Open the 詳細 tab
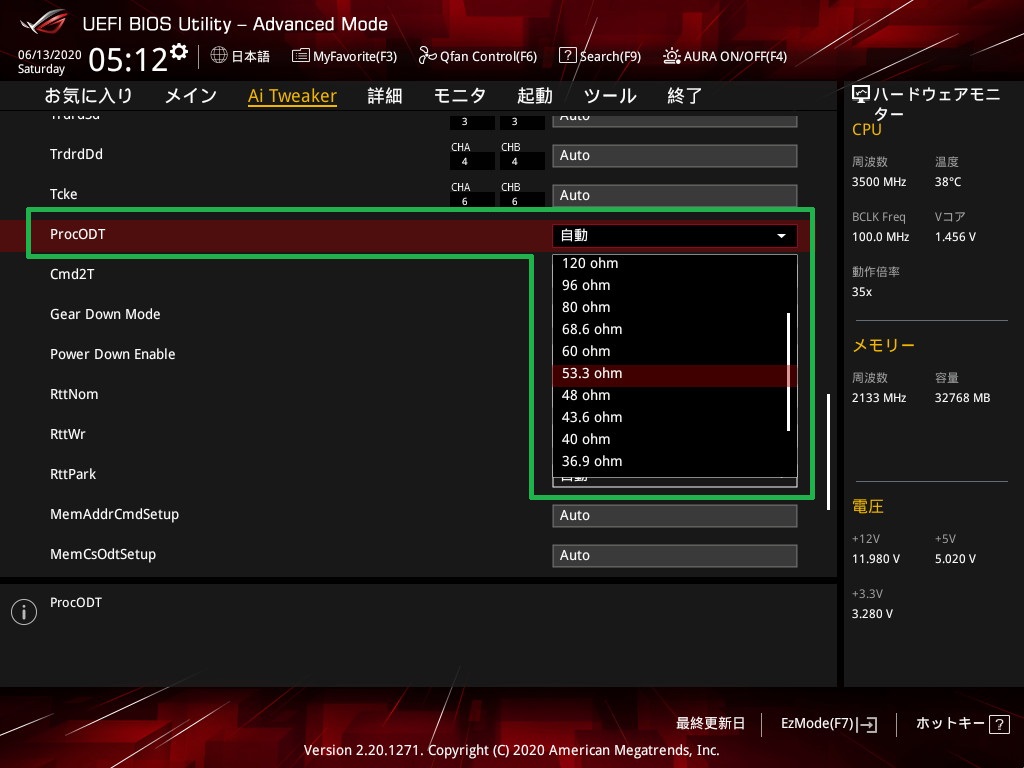The image size is (1024, 768). click(385, 96)
